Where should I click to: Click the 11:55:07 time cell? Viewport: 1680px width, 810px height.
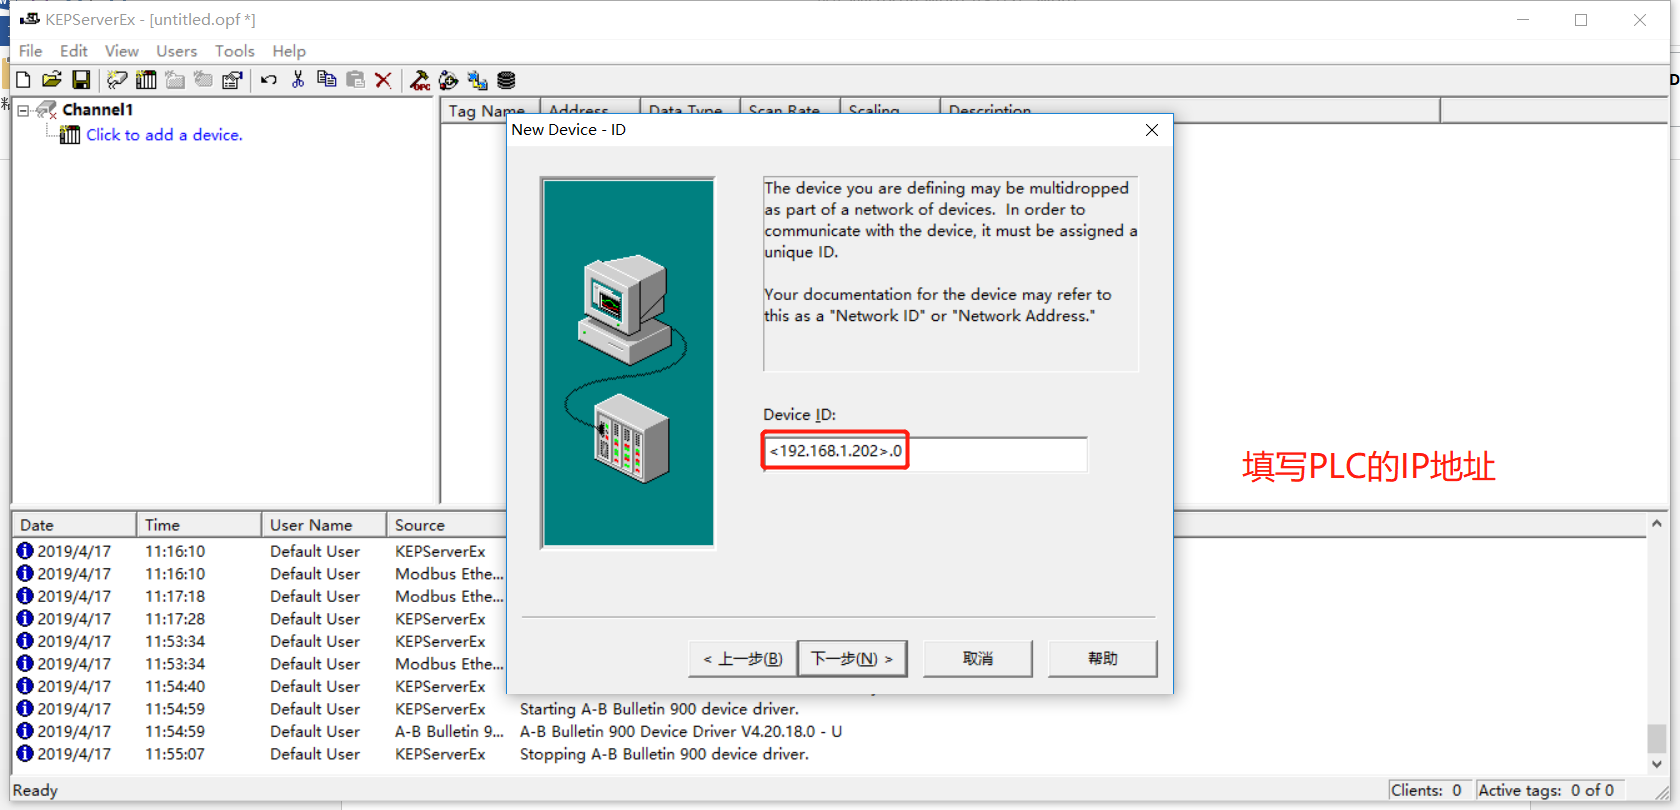point(175,754)
